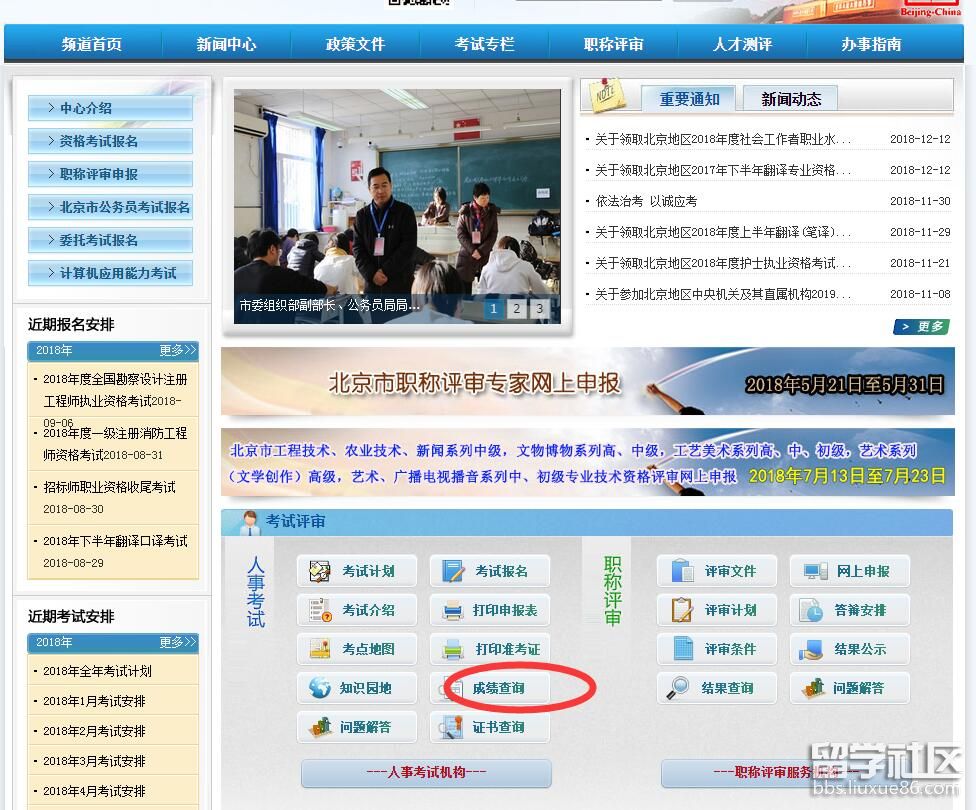Switch carousel to slide 2
This screenshot has height=810, width=976.
coord(516,309)
